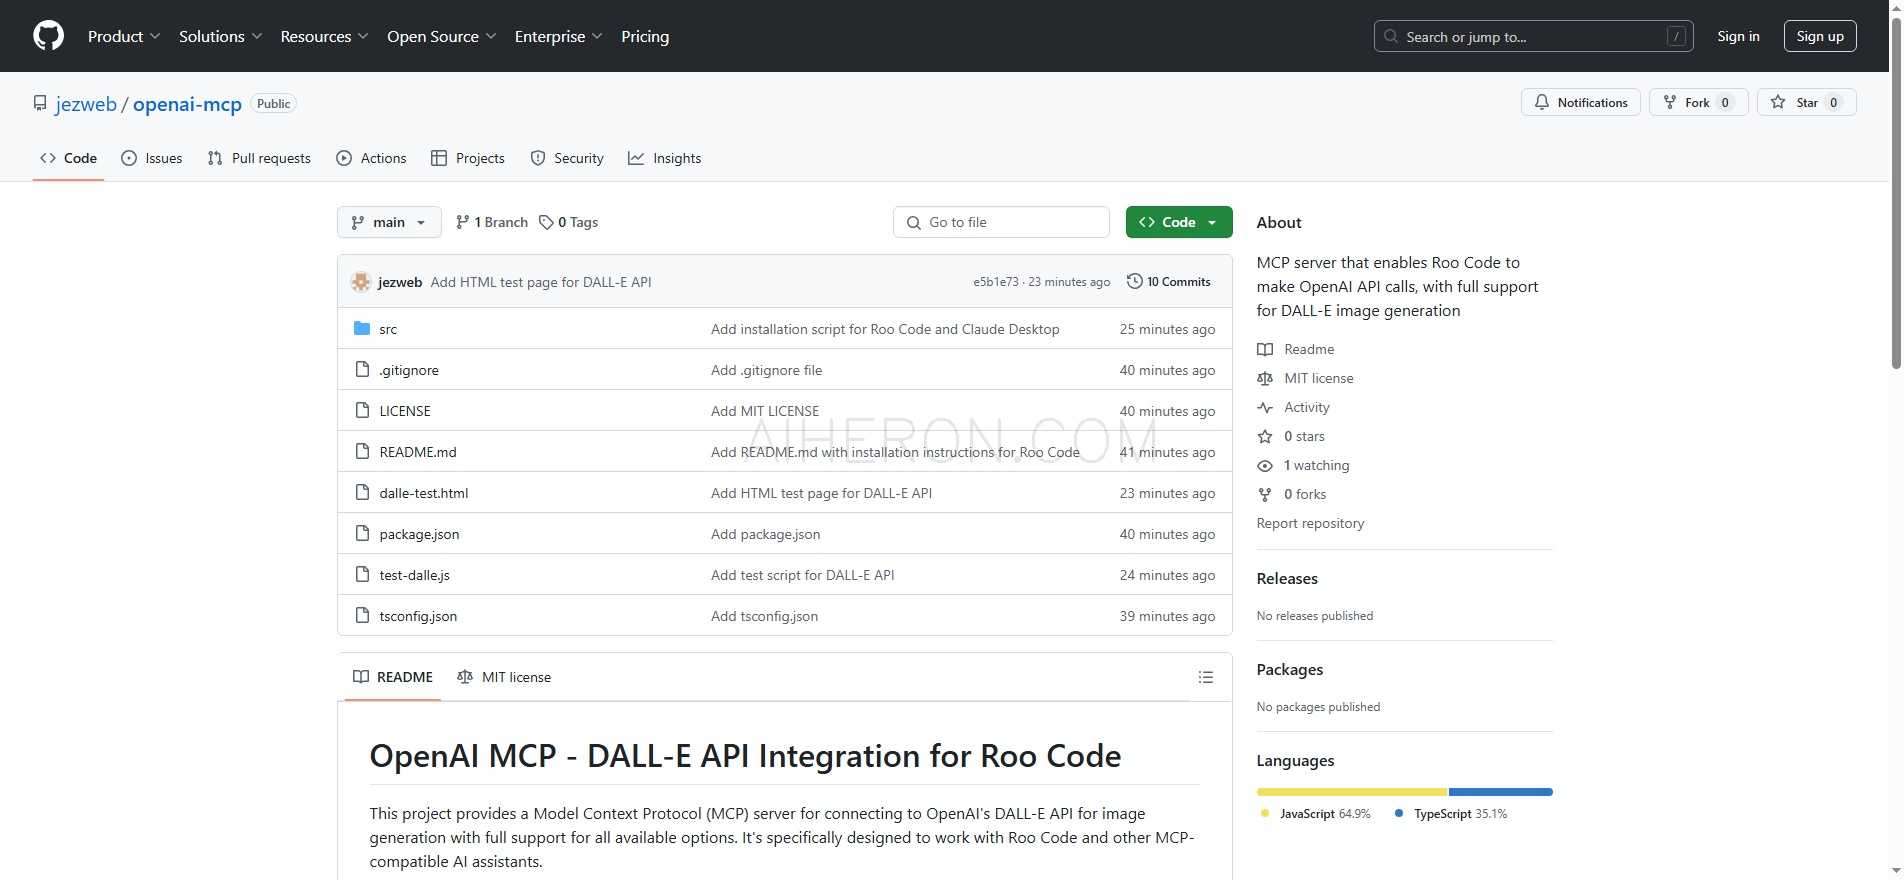Click the JavaScript 64.9% language legend
1904x880 pixels.
(1316, 814)
